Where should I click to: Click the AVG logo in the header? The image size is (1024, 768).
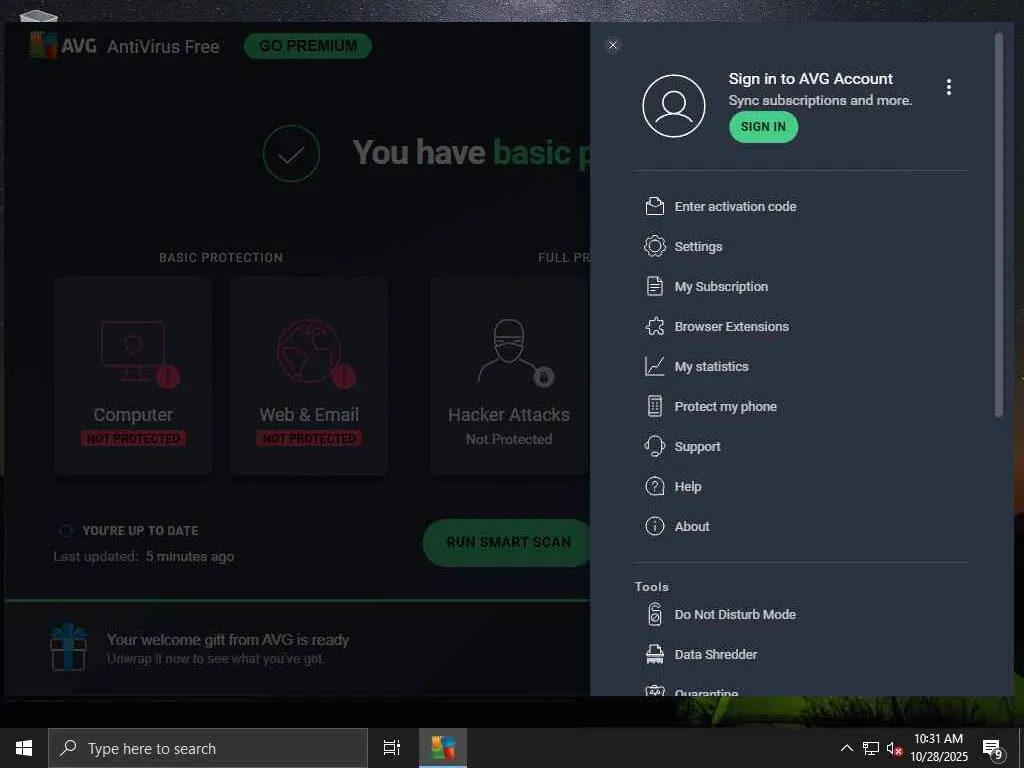pos(63,46)
